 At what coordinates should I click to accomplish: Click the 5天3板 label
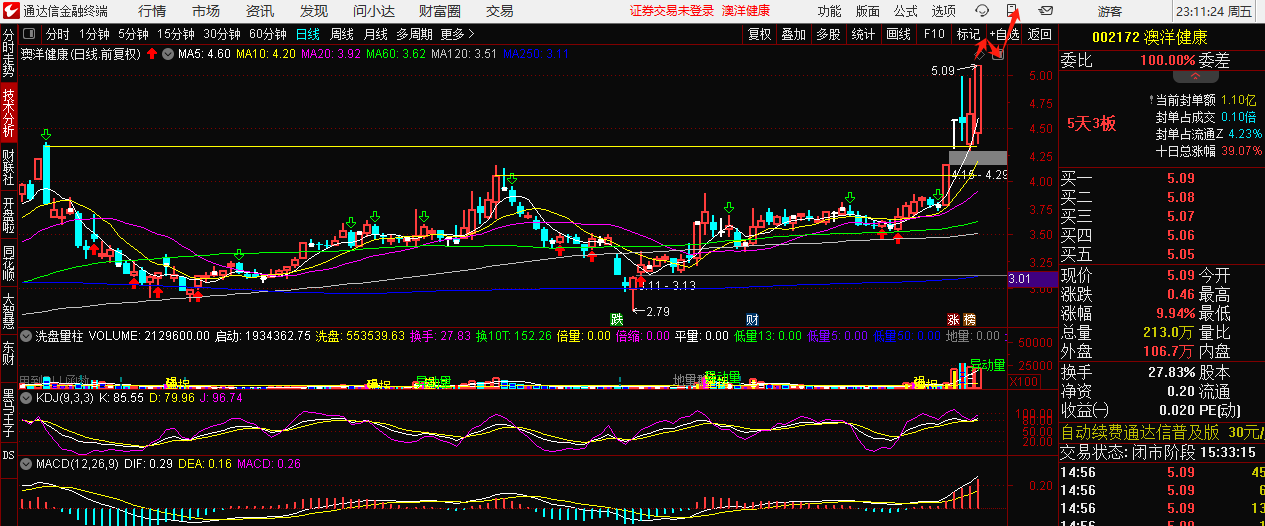pos(1092,124)
